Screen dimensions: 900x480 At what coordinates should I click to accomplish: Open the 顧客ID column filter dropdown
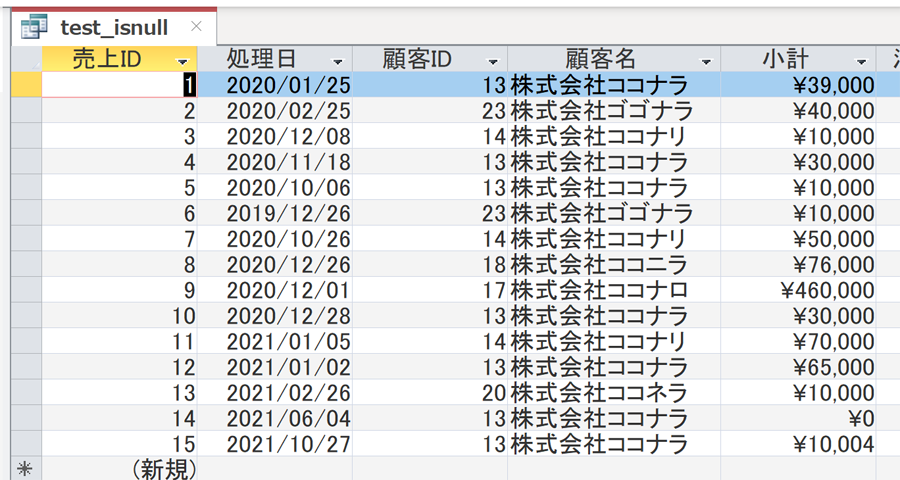coord(493,61)
